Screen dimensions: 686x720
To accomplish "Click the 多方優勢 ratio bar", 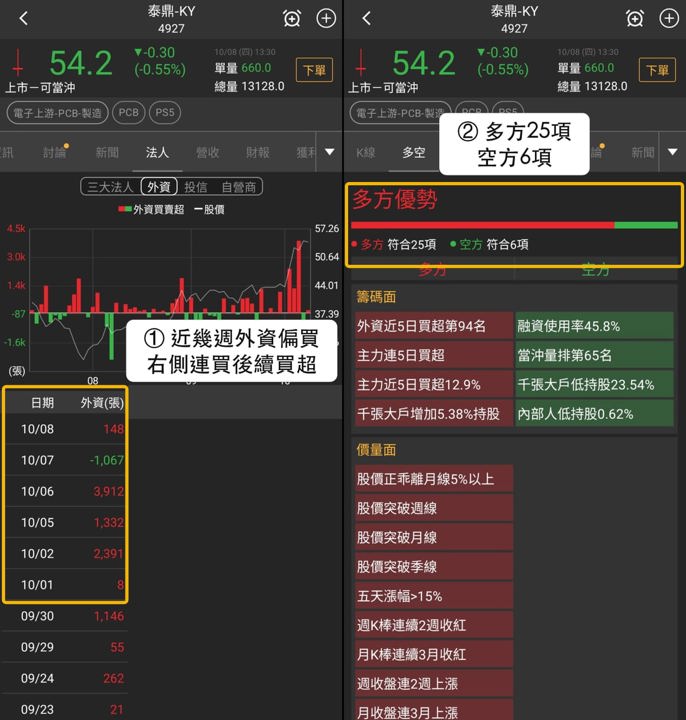I will (514, 225).
